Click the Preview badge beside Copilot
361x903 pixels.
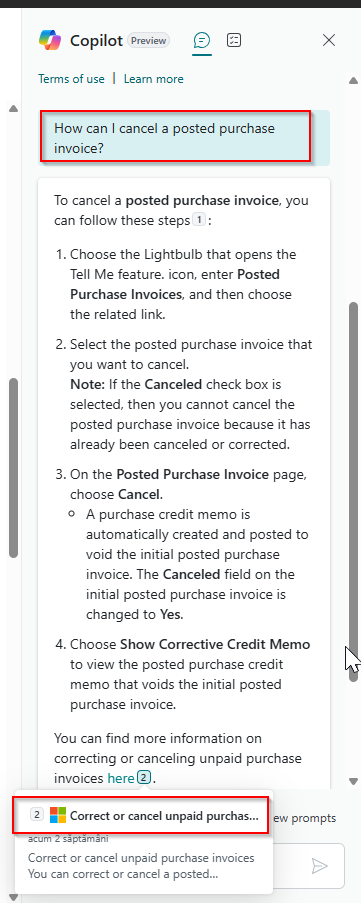[x=149, y=41]
